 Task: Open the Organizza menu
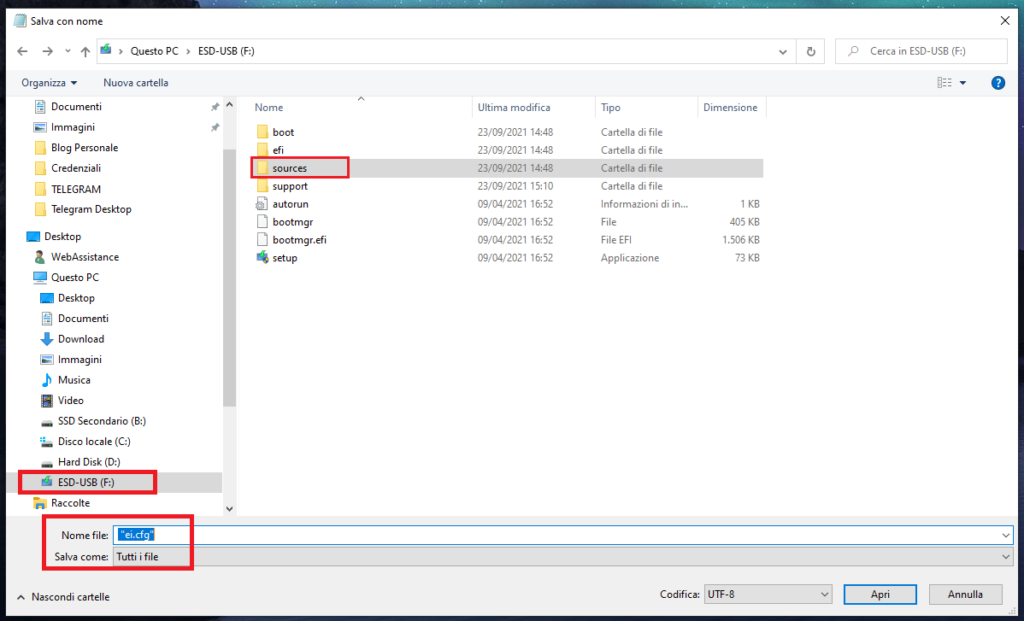coord(49,83)
